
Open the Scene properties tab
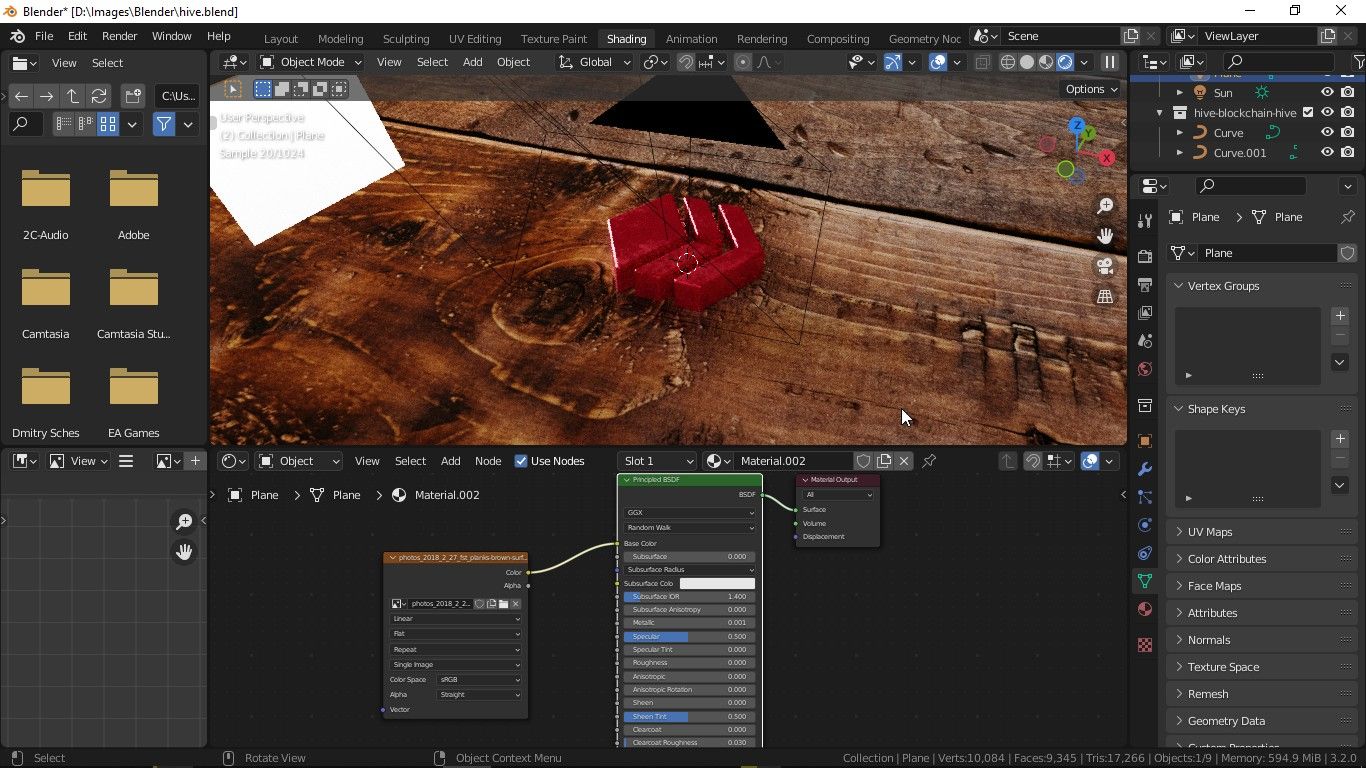[1145, 341]
